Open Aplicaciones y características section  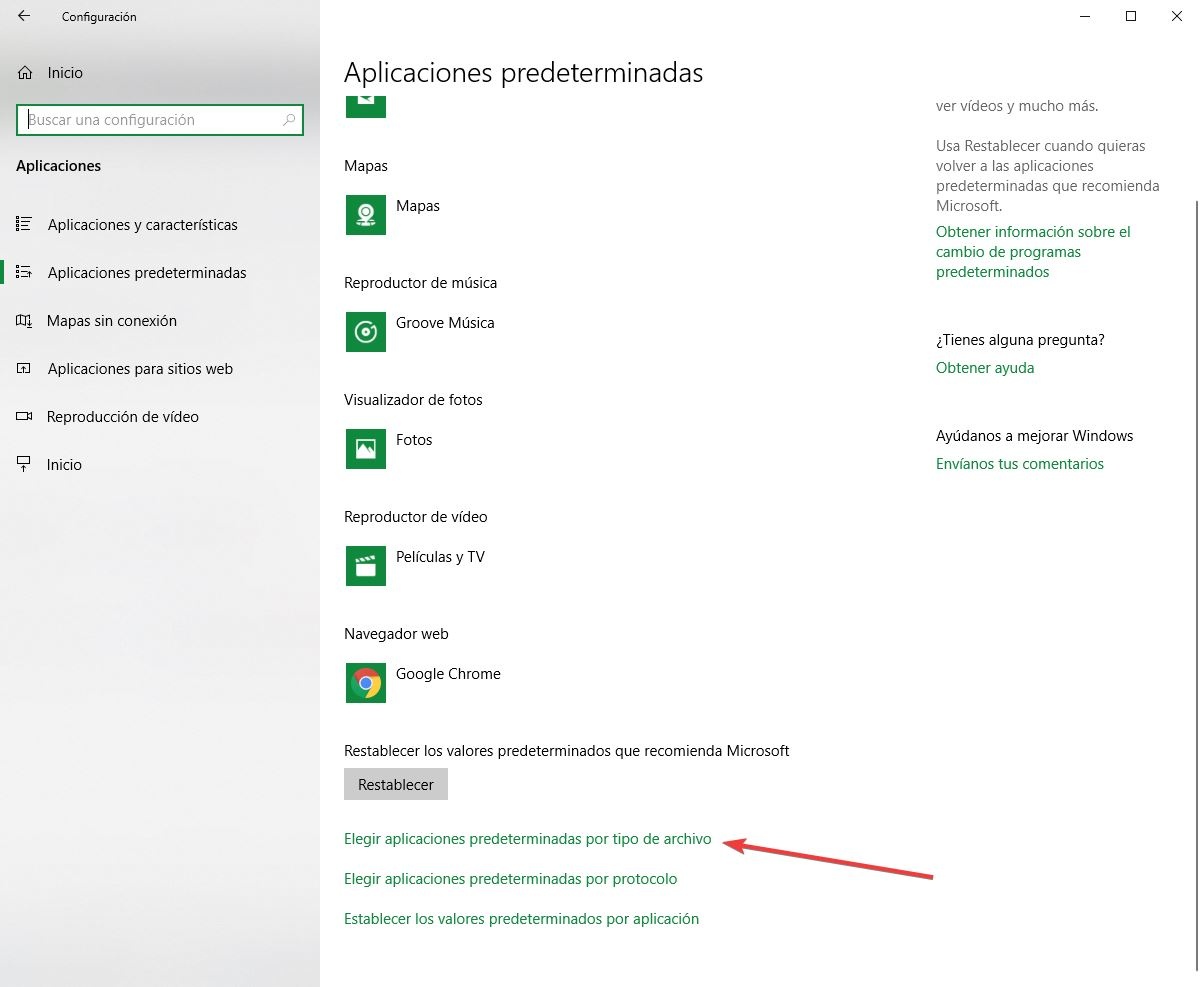tap(142, 225)
